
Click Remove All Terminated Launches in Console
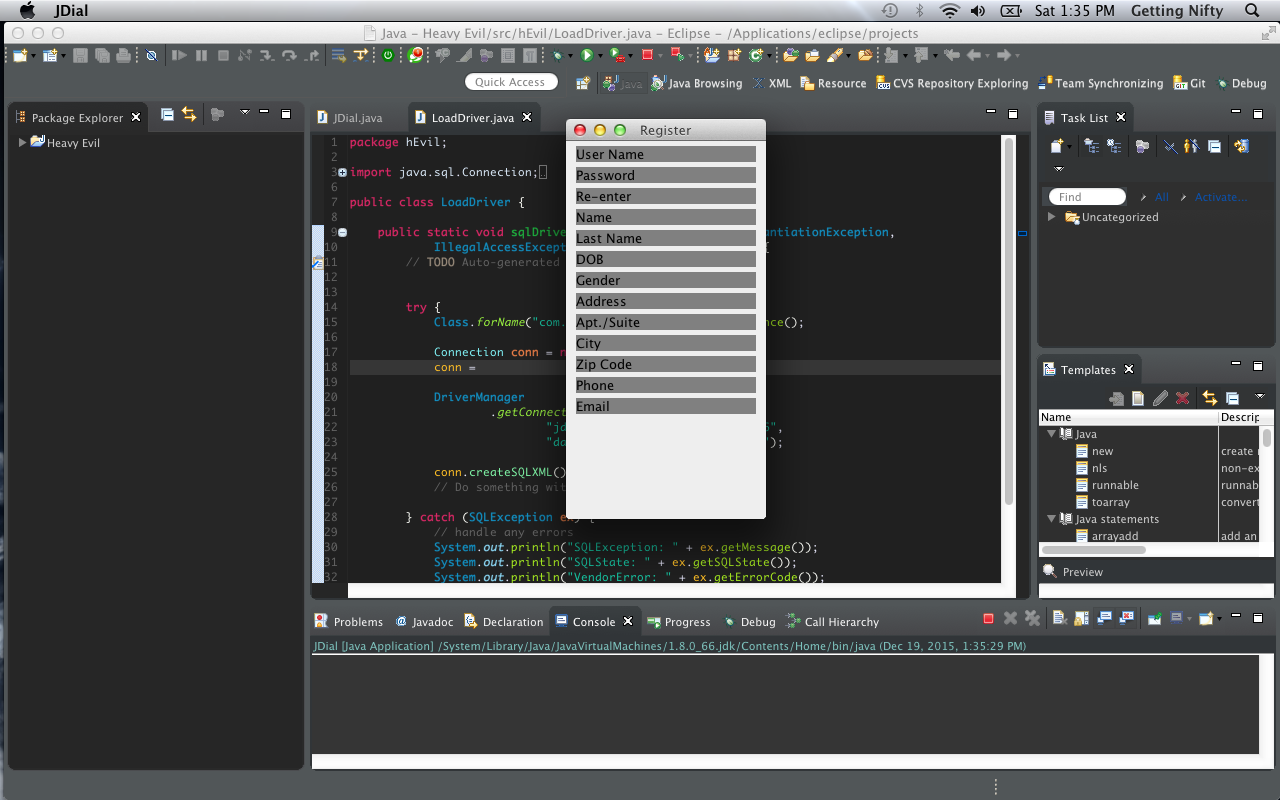[x=1032, y=619]
